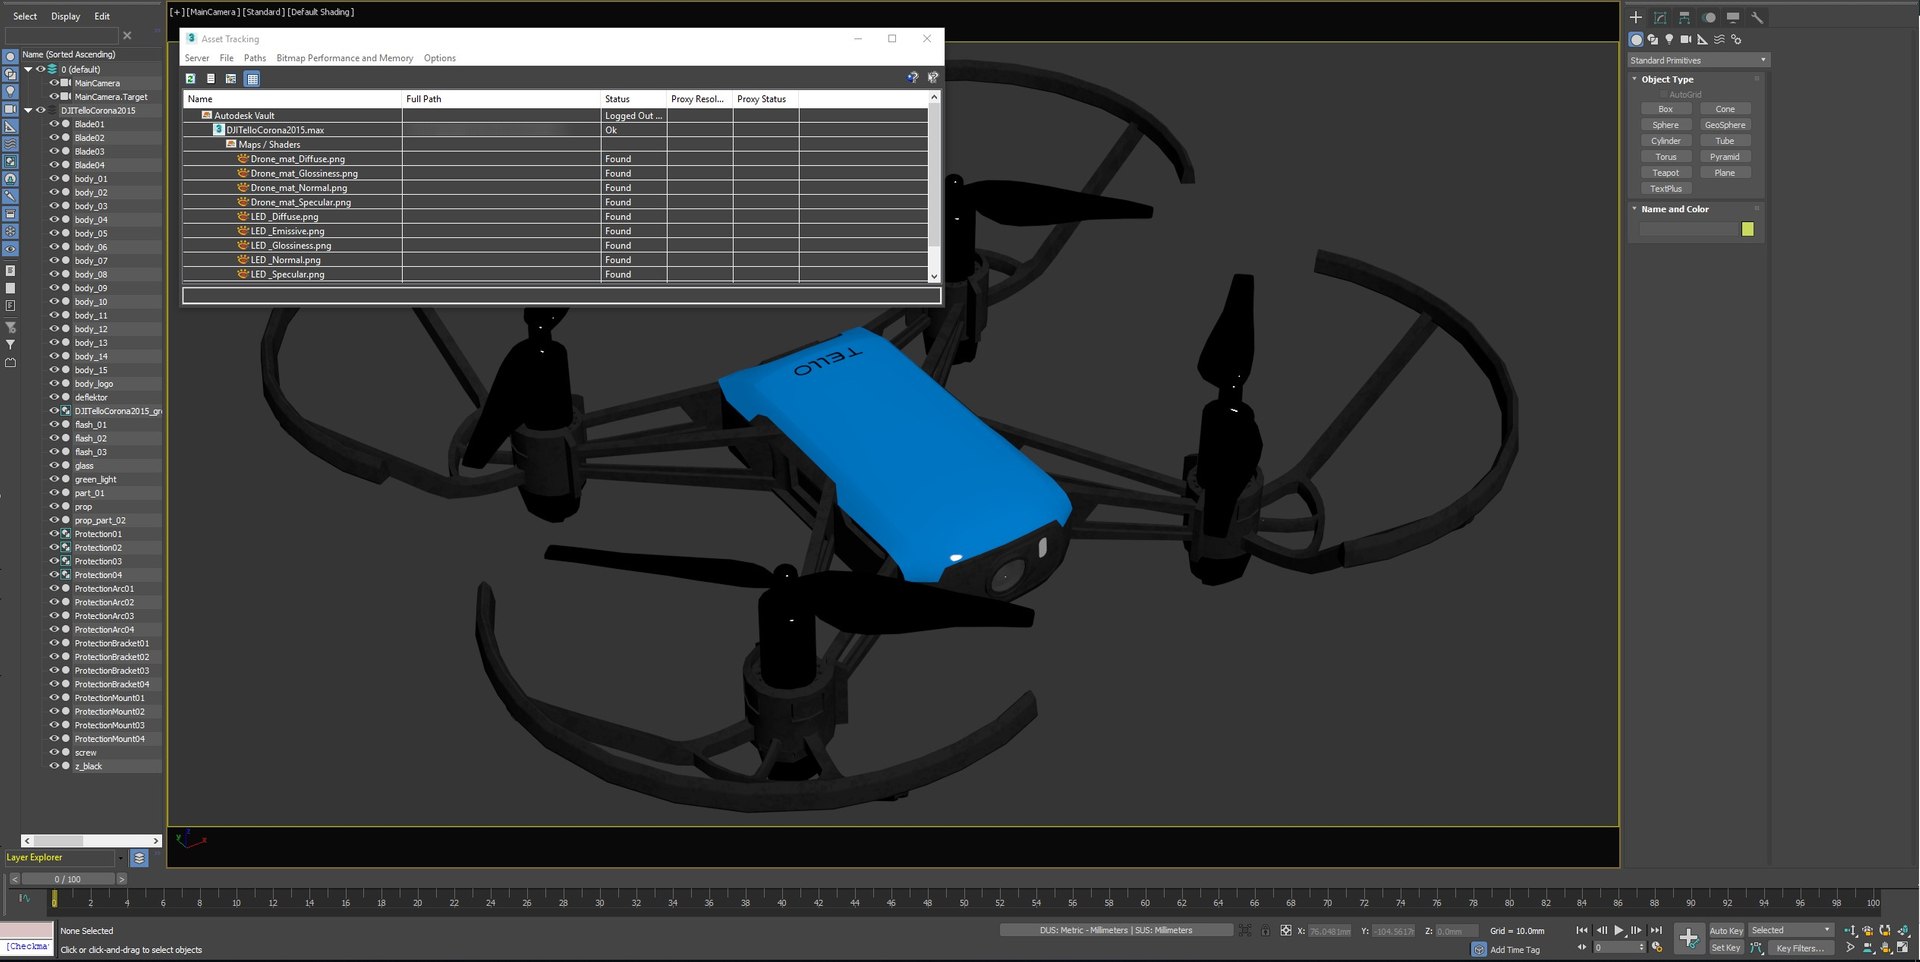The image size is (1920, 962).
Task: Click the 0 / 100 time slider
Action: point(68,879)
